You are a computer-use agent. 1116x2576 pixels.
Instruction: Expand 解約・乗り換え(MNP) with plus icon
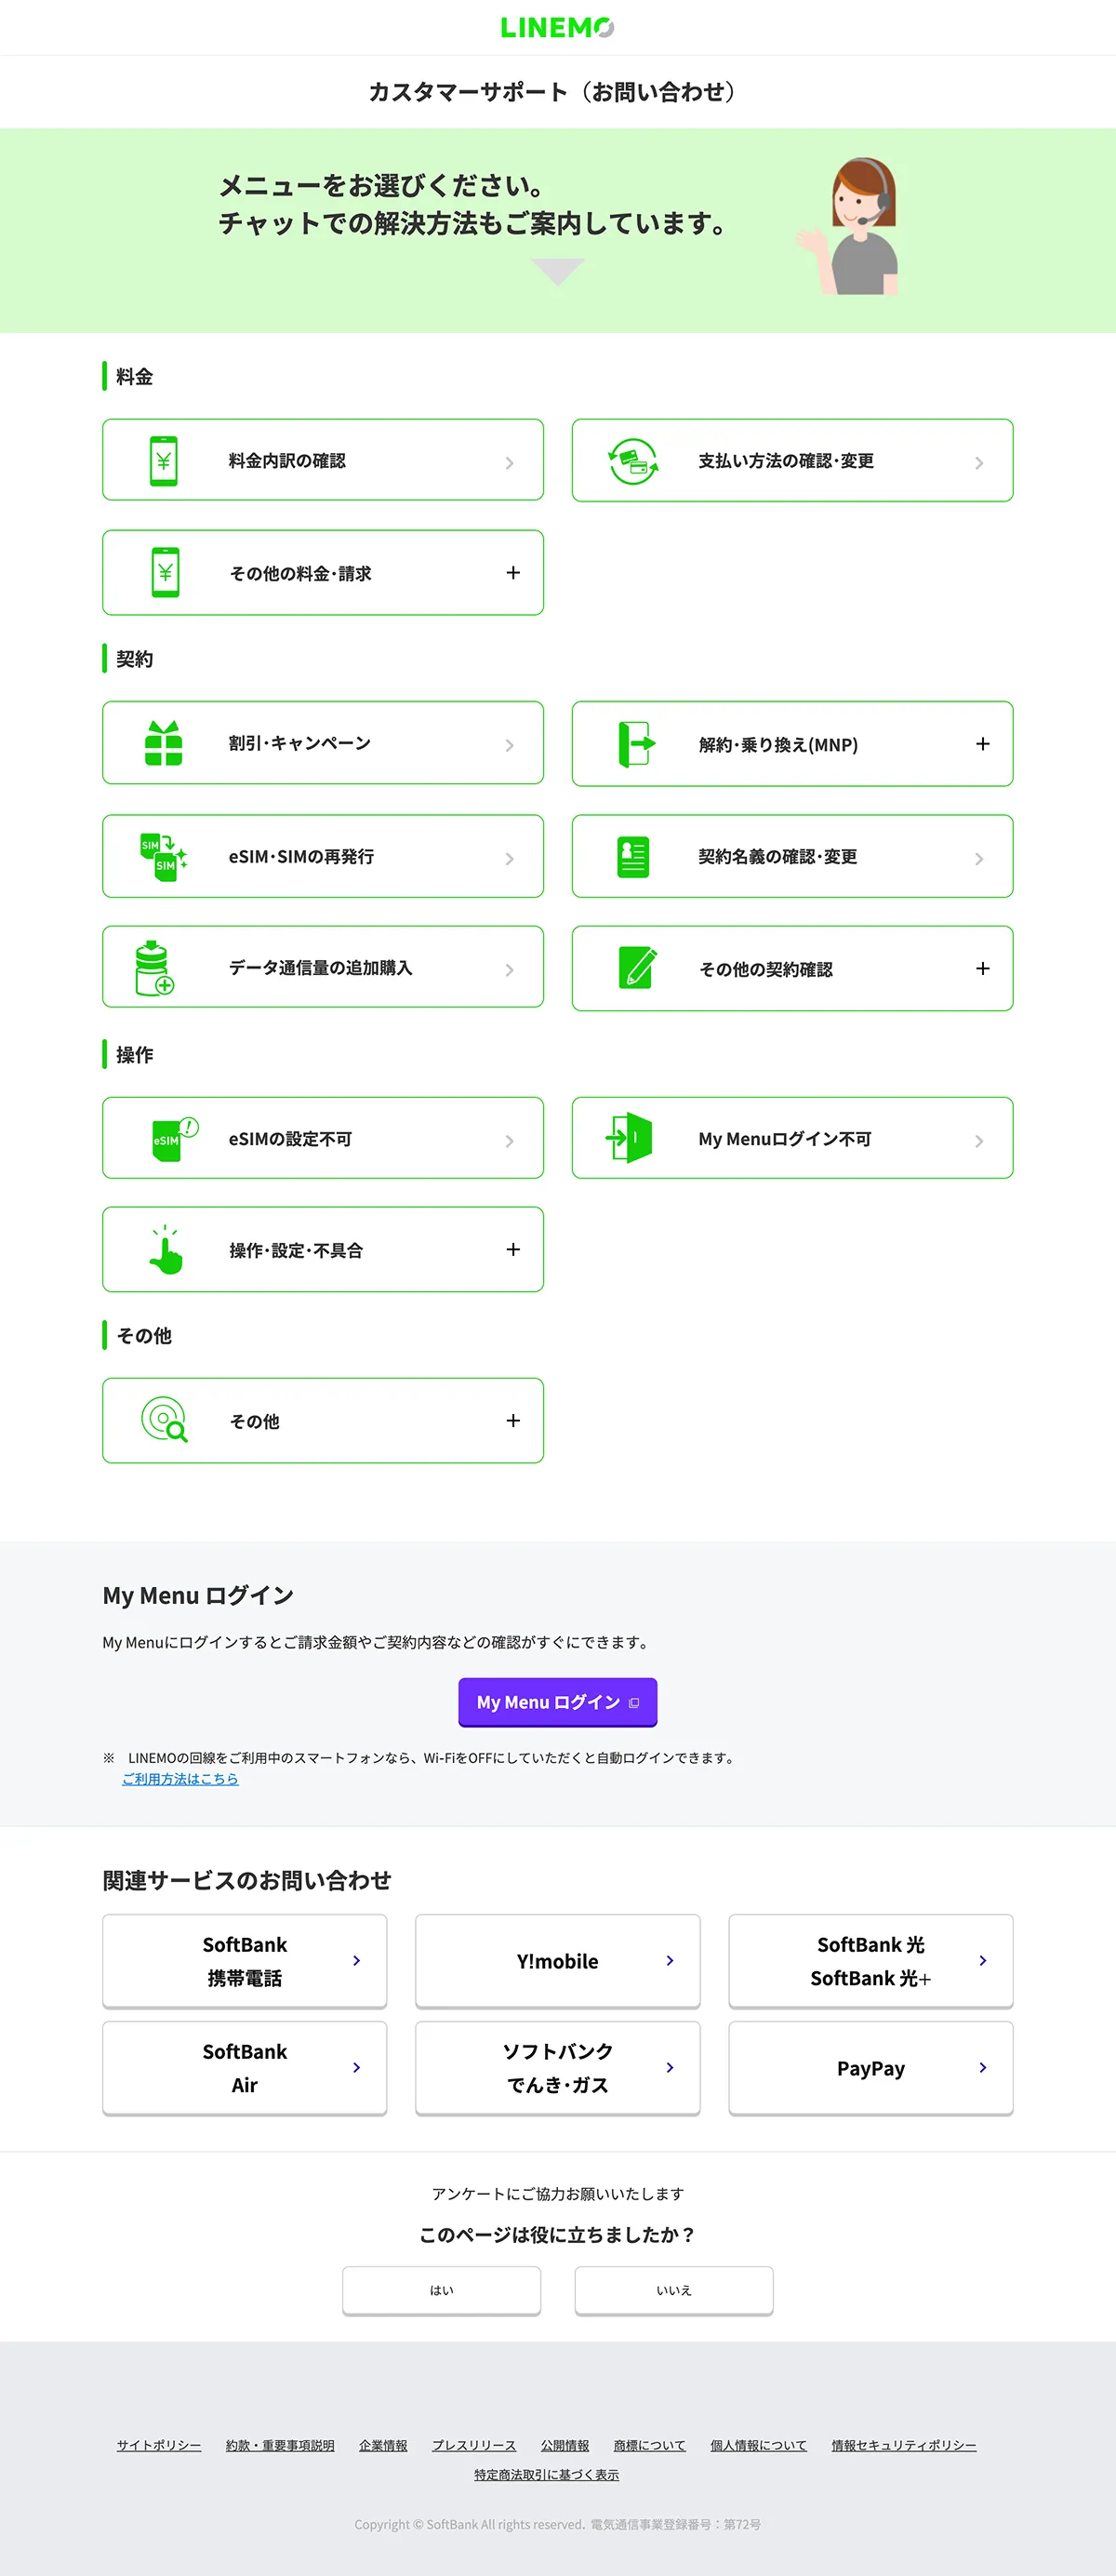(x=983, y=744)
